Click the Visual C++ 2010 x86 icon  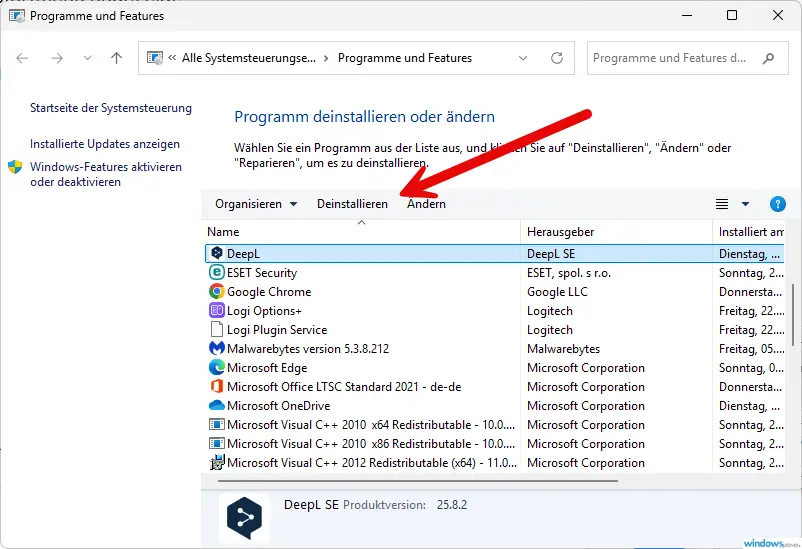point(217,443)
